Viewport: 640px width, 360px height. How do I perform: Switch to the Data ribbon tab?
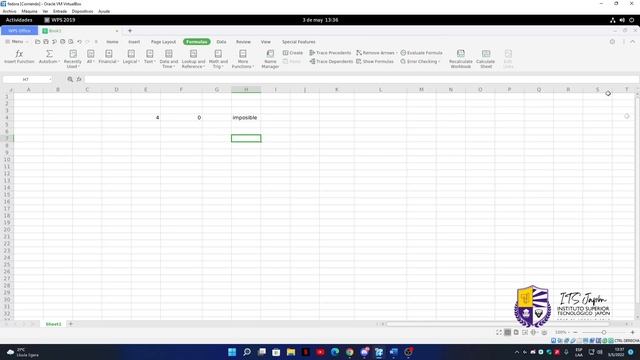click(x=221, y=42)
